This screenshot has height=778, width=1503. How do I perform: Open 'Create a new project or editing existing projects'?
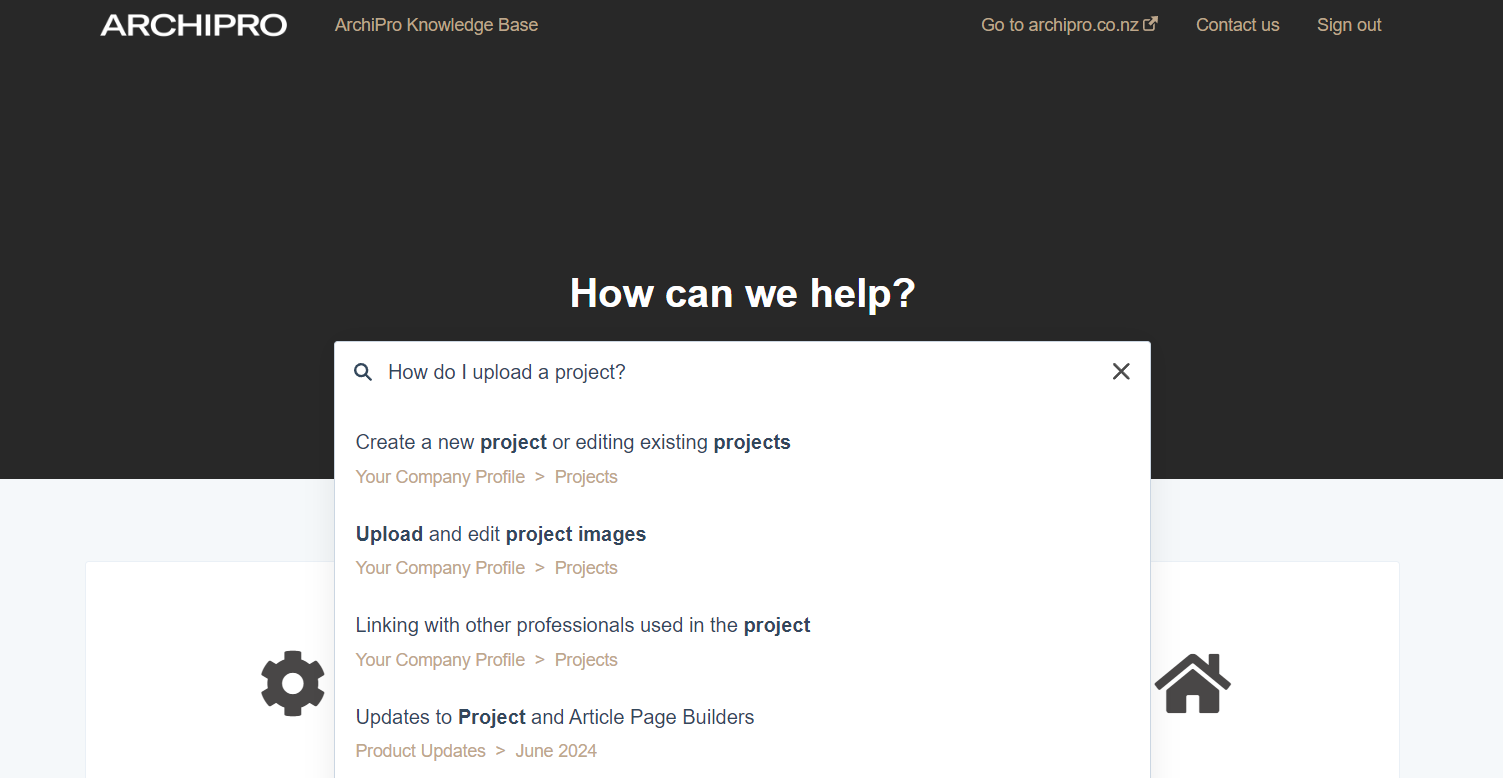pyautogui.click(x=573, y=442)
